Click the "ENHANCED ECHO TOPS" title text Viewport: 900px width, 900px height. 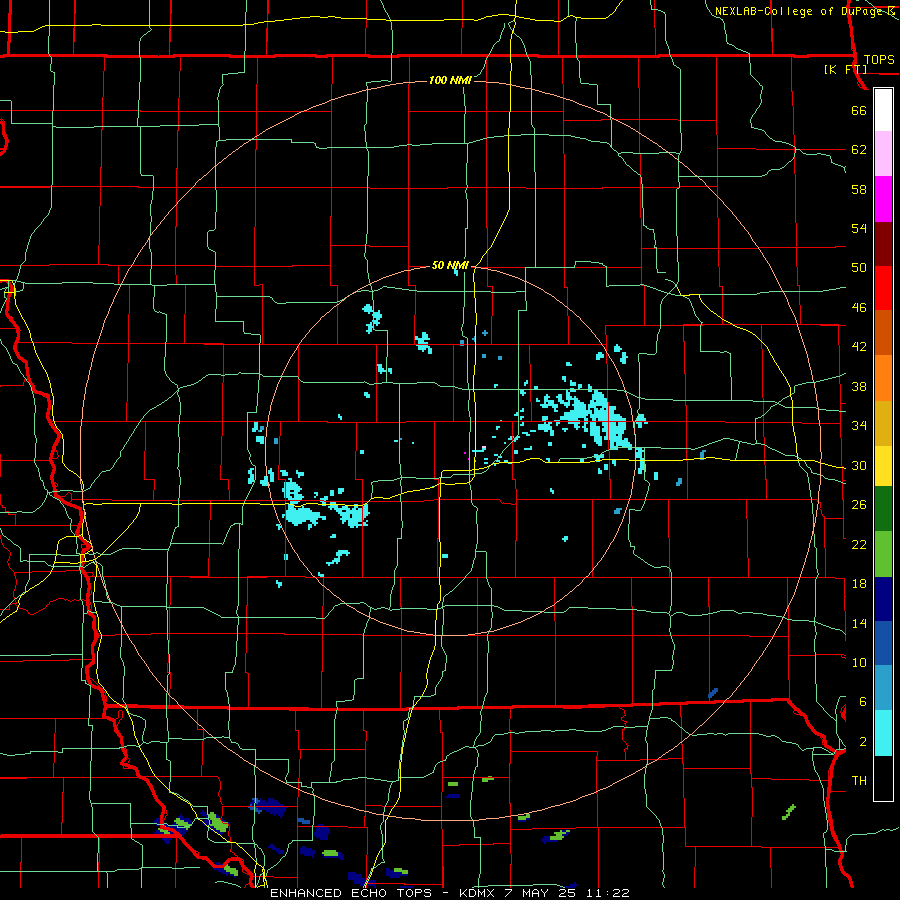(x=351, y=893)
